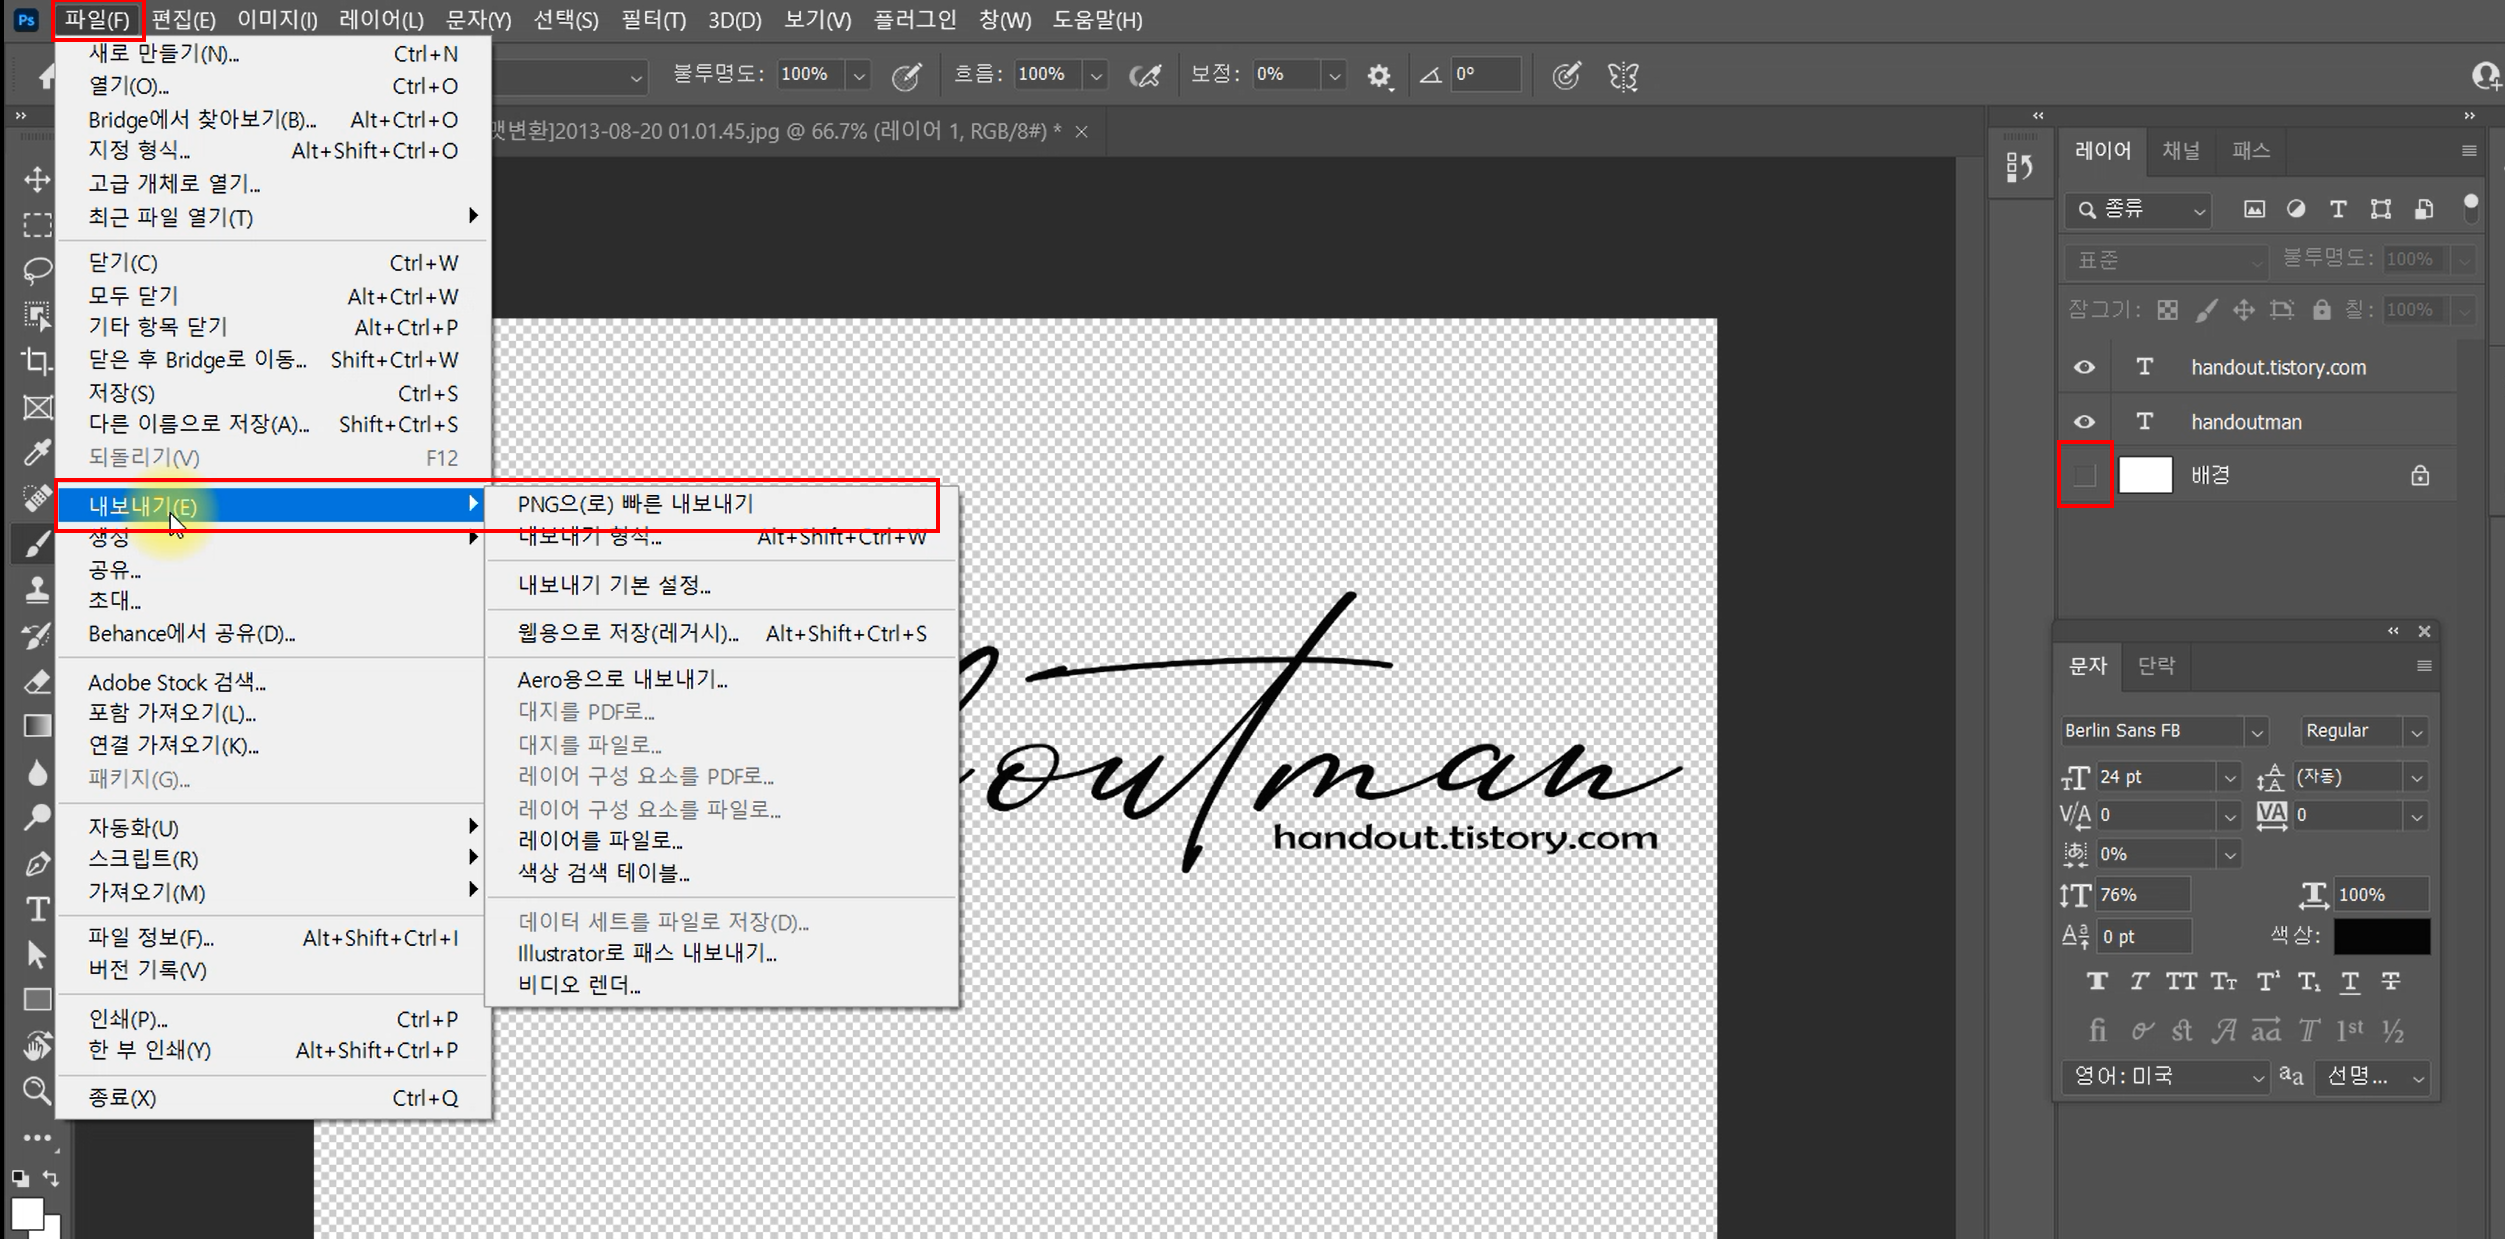Open the Berlin Sans FB font dropdown
This screenshot has width=2505, height=1239.
pos(2256,732)
